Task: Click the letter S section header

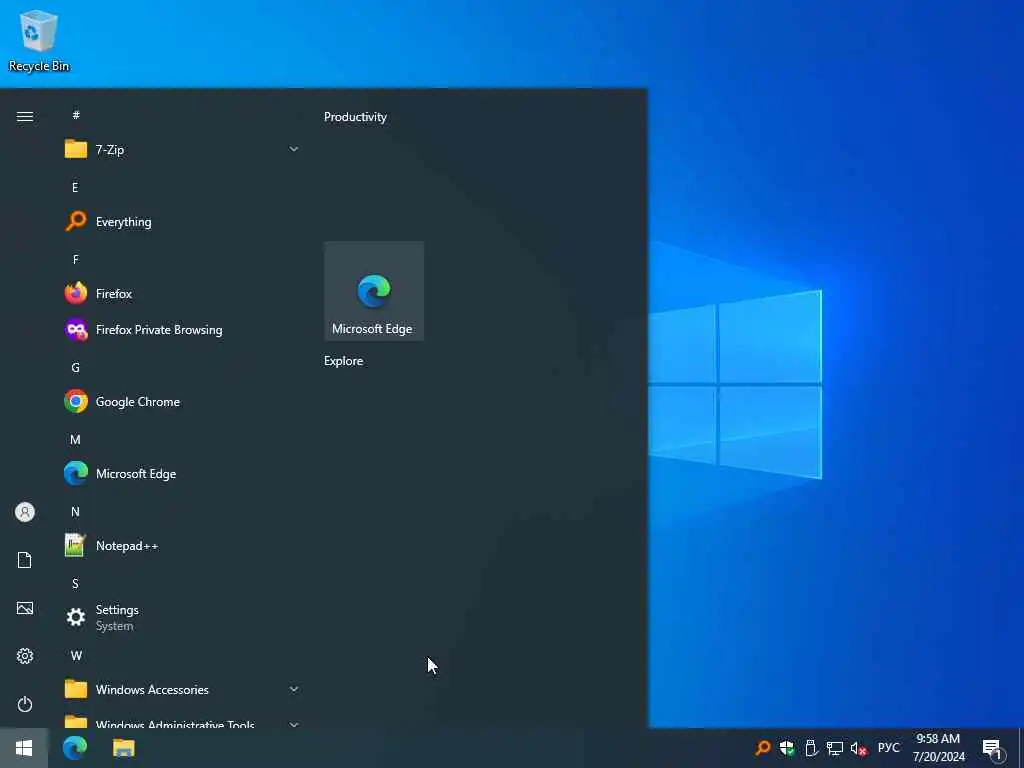Action: [75, 583]
